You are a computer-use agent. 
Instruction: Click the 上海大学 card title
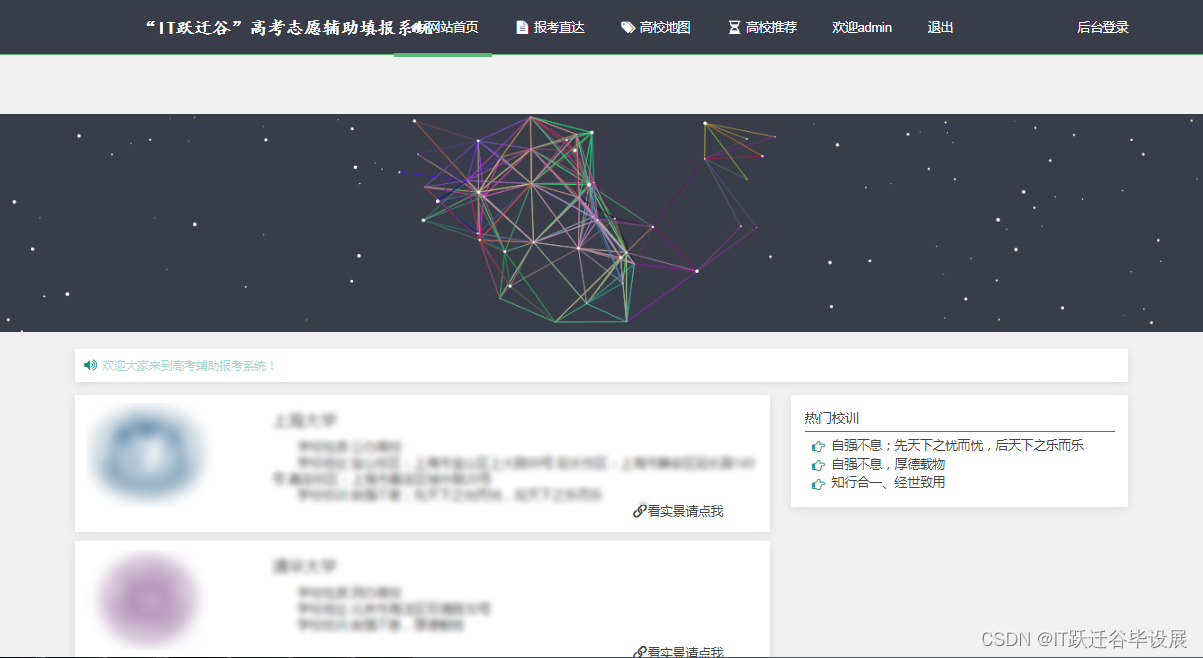point(305,420)
